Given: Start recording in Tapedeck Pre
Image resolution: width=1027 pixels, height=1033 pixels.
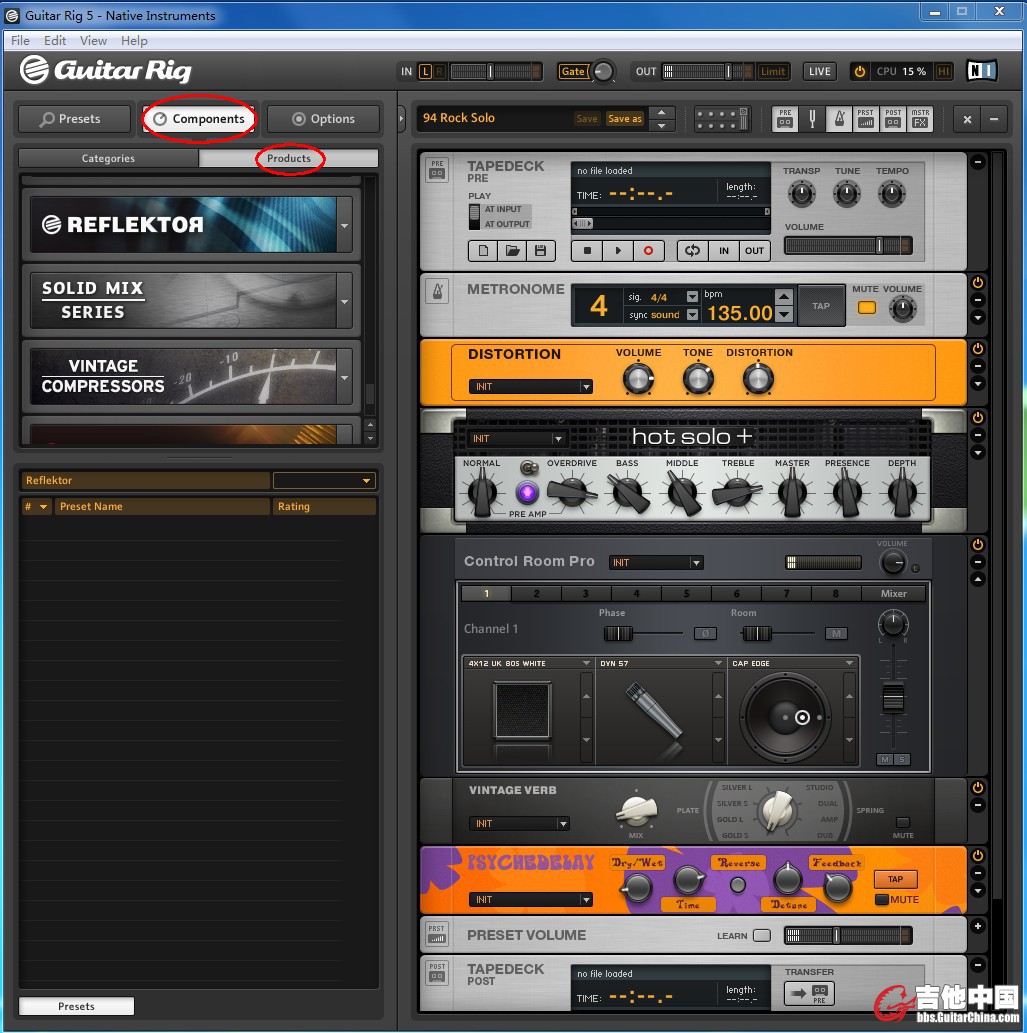Looking at the screenshot, I should [x=648, y=251].
